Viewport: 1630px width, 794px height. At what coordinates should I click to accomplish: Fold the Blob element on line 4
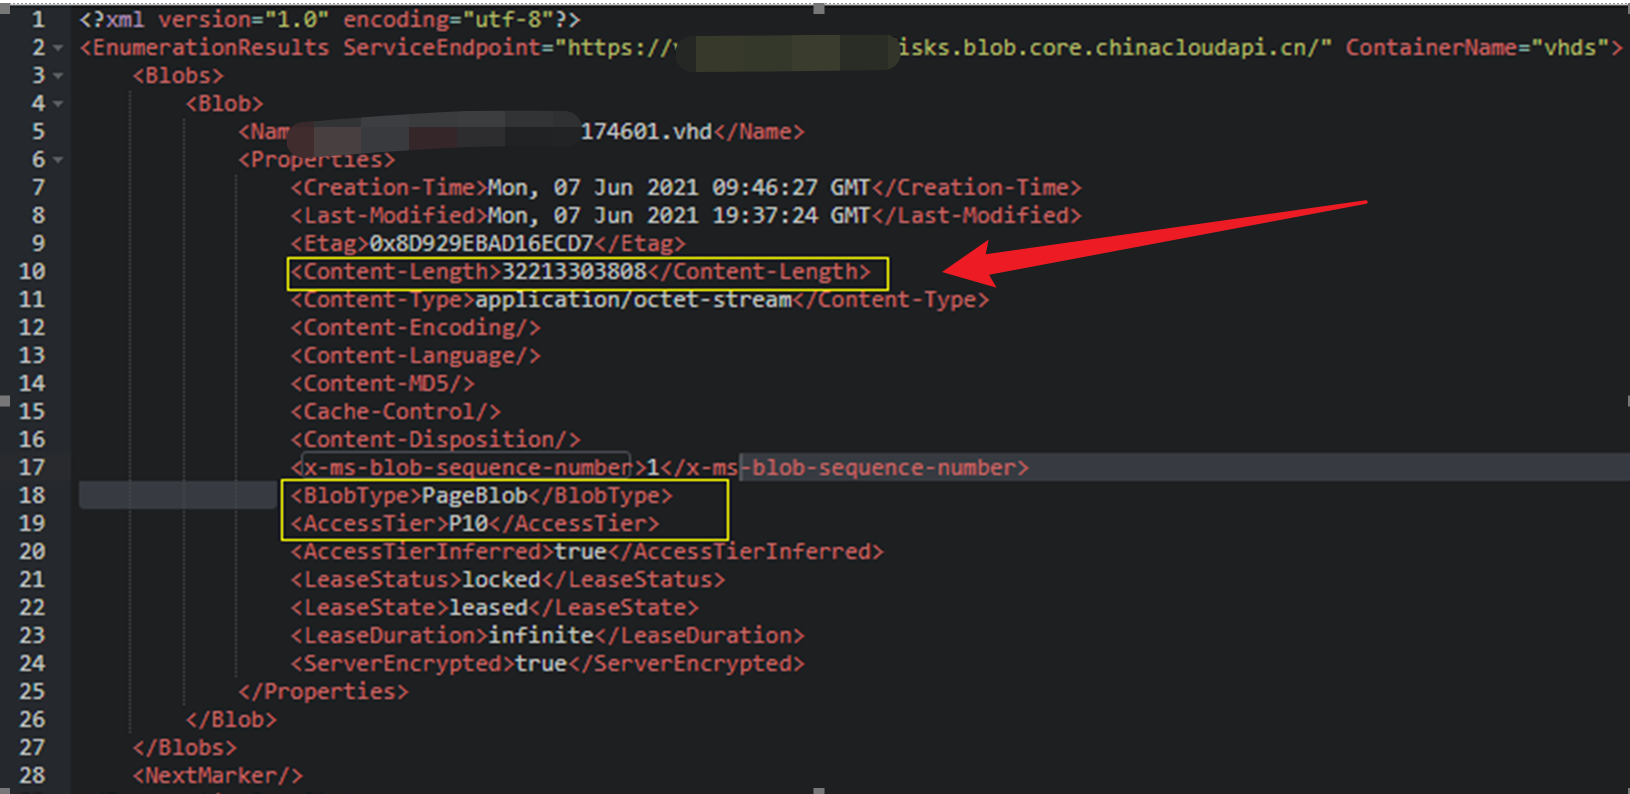(58, 104)
